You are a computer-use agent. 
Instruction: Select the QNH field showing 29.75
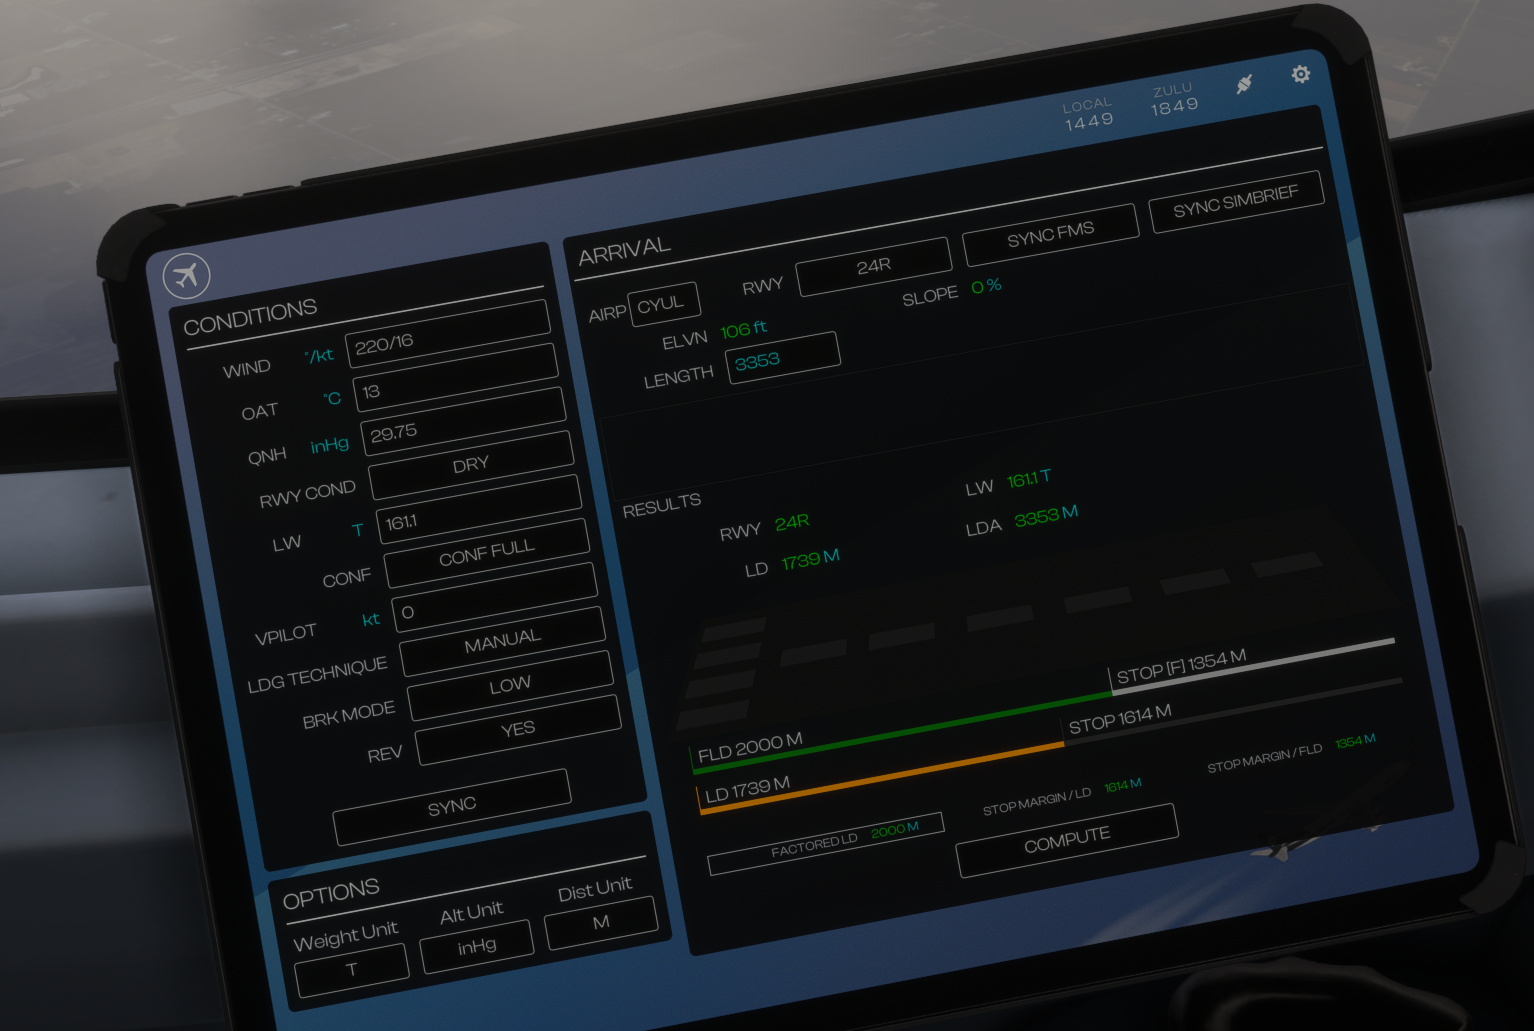point(462,420)
